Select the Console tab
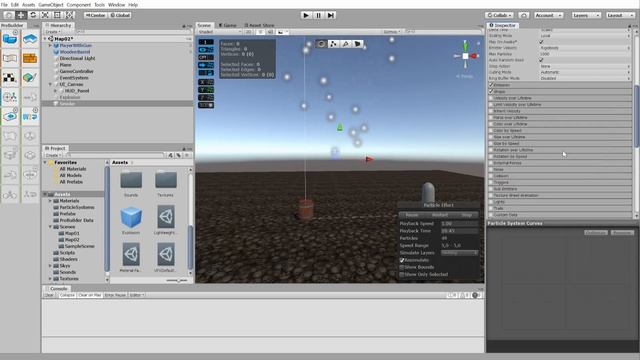Image resolution: width=640 pixels, height=360 pixels. click(x=57, y=289)
